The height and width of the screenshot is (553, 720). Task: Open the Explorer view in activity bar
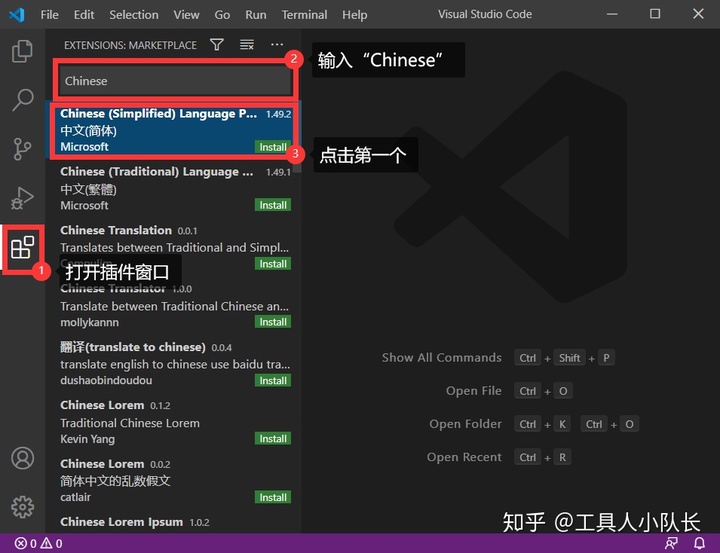(22, 51)
